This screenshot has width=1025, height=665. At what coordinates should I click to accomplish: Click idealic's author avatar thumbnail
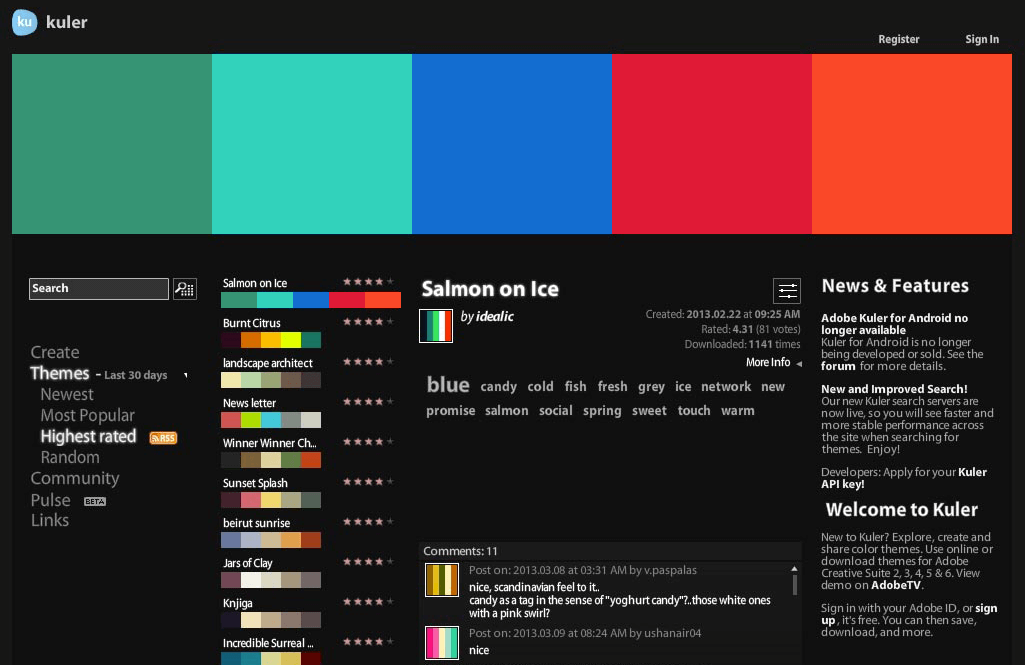pyautogui.click(x=436, y=326)
